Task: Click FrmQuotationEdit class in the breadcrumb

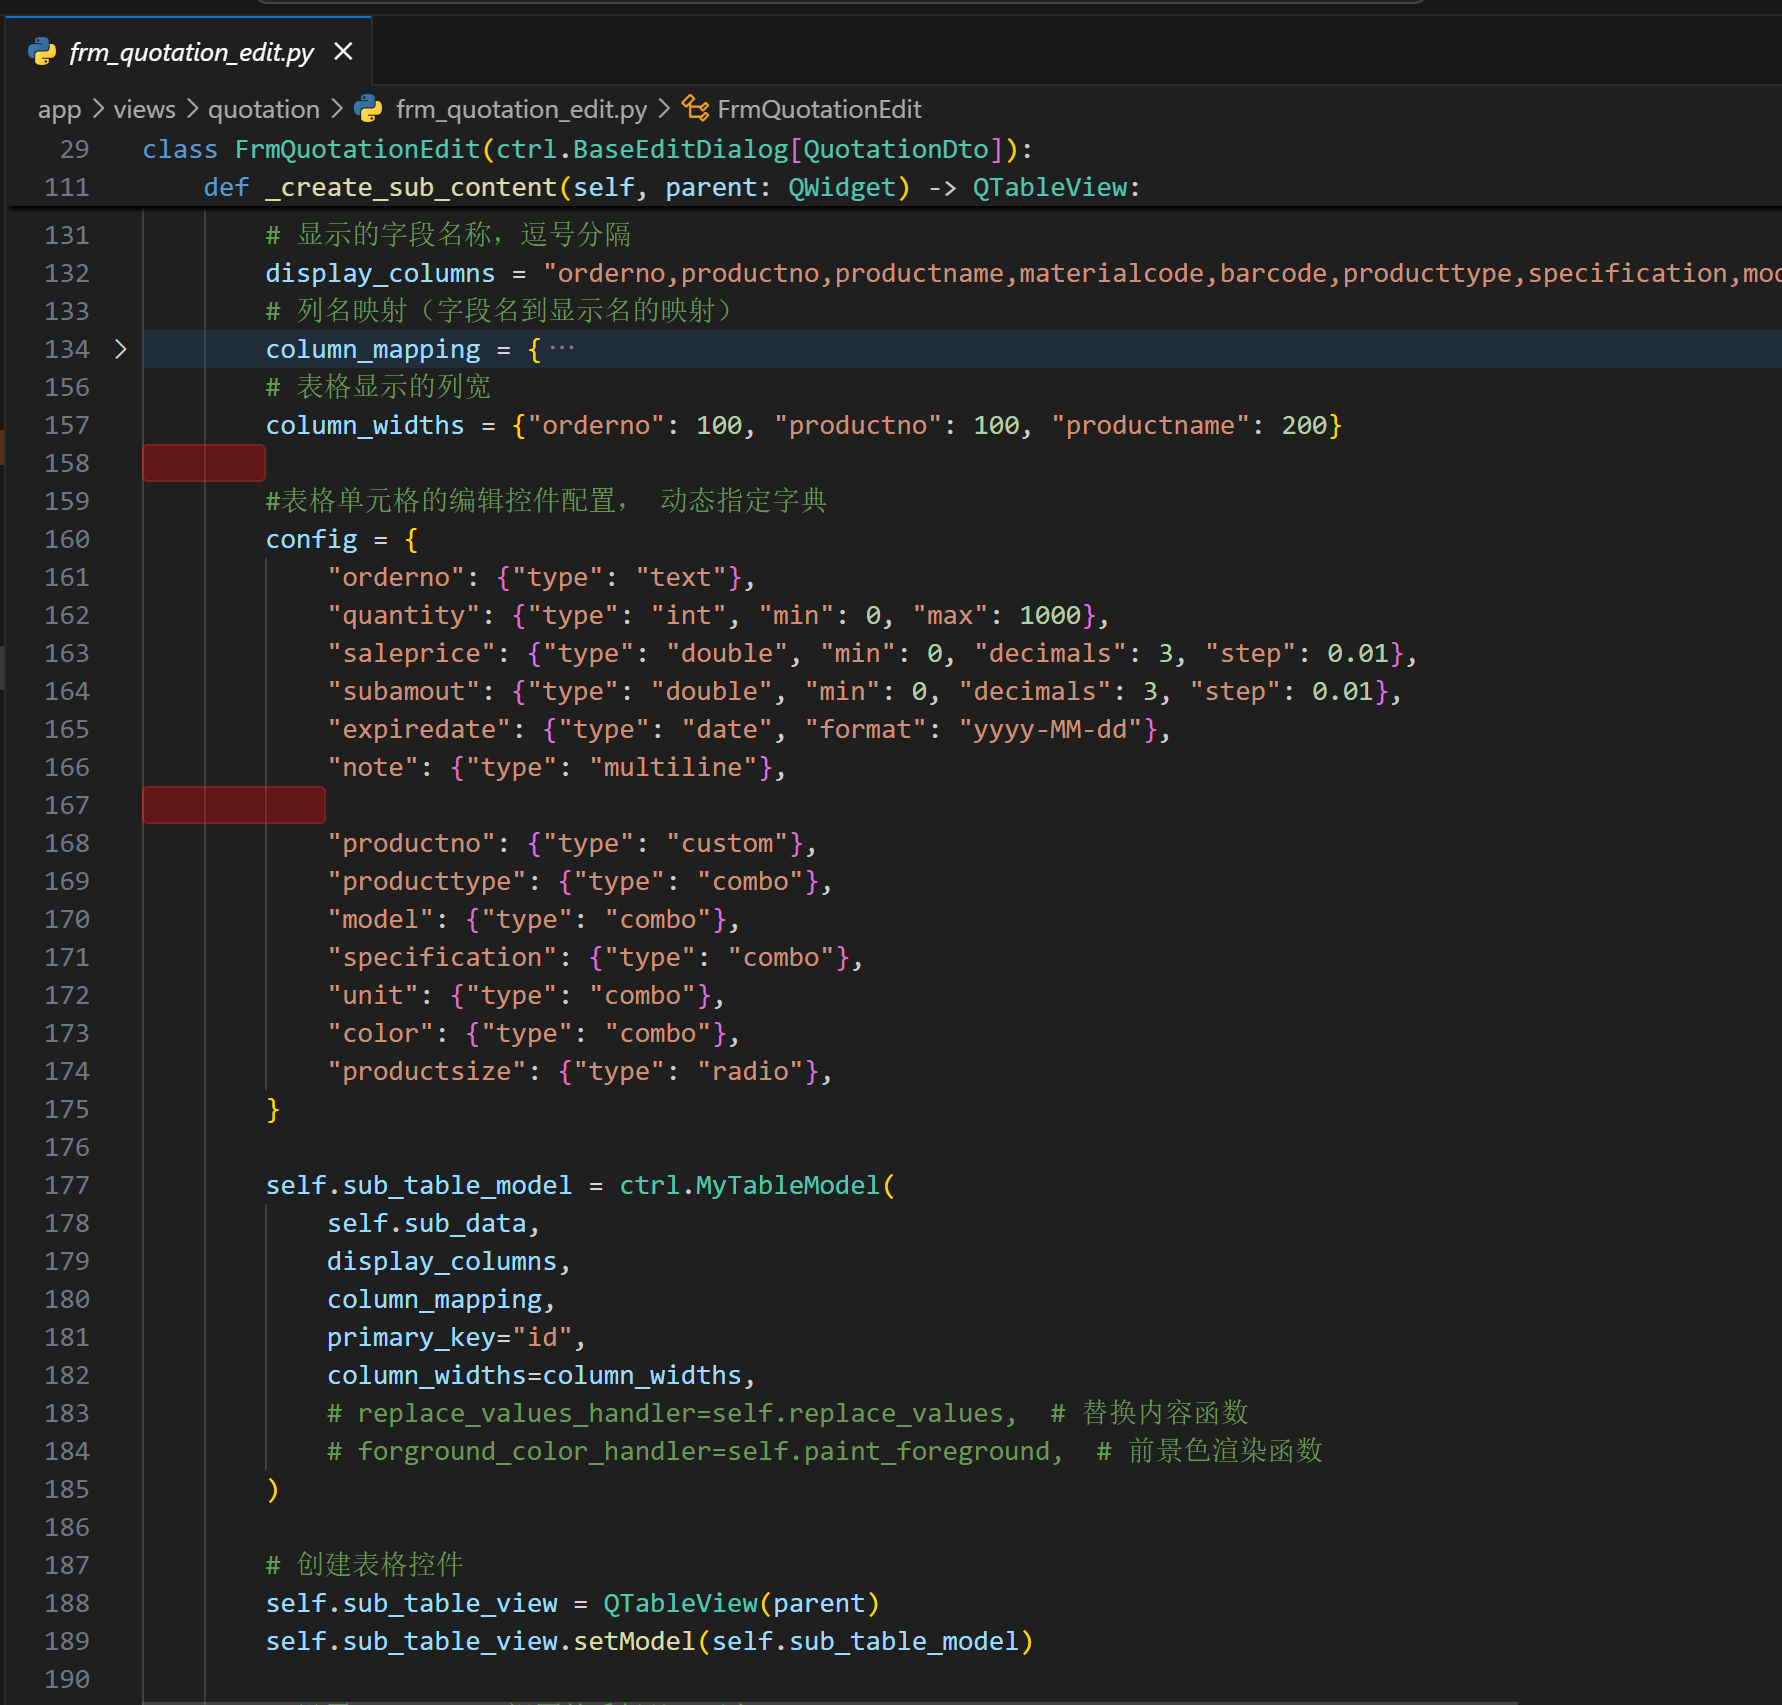Action: tap(819, 109)
